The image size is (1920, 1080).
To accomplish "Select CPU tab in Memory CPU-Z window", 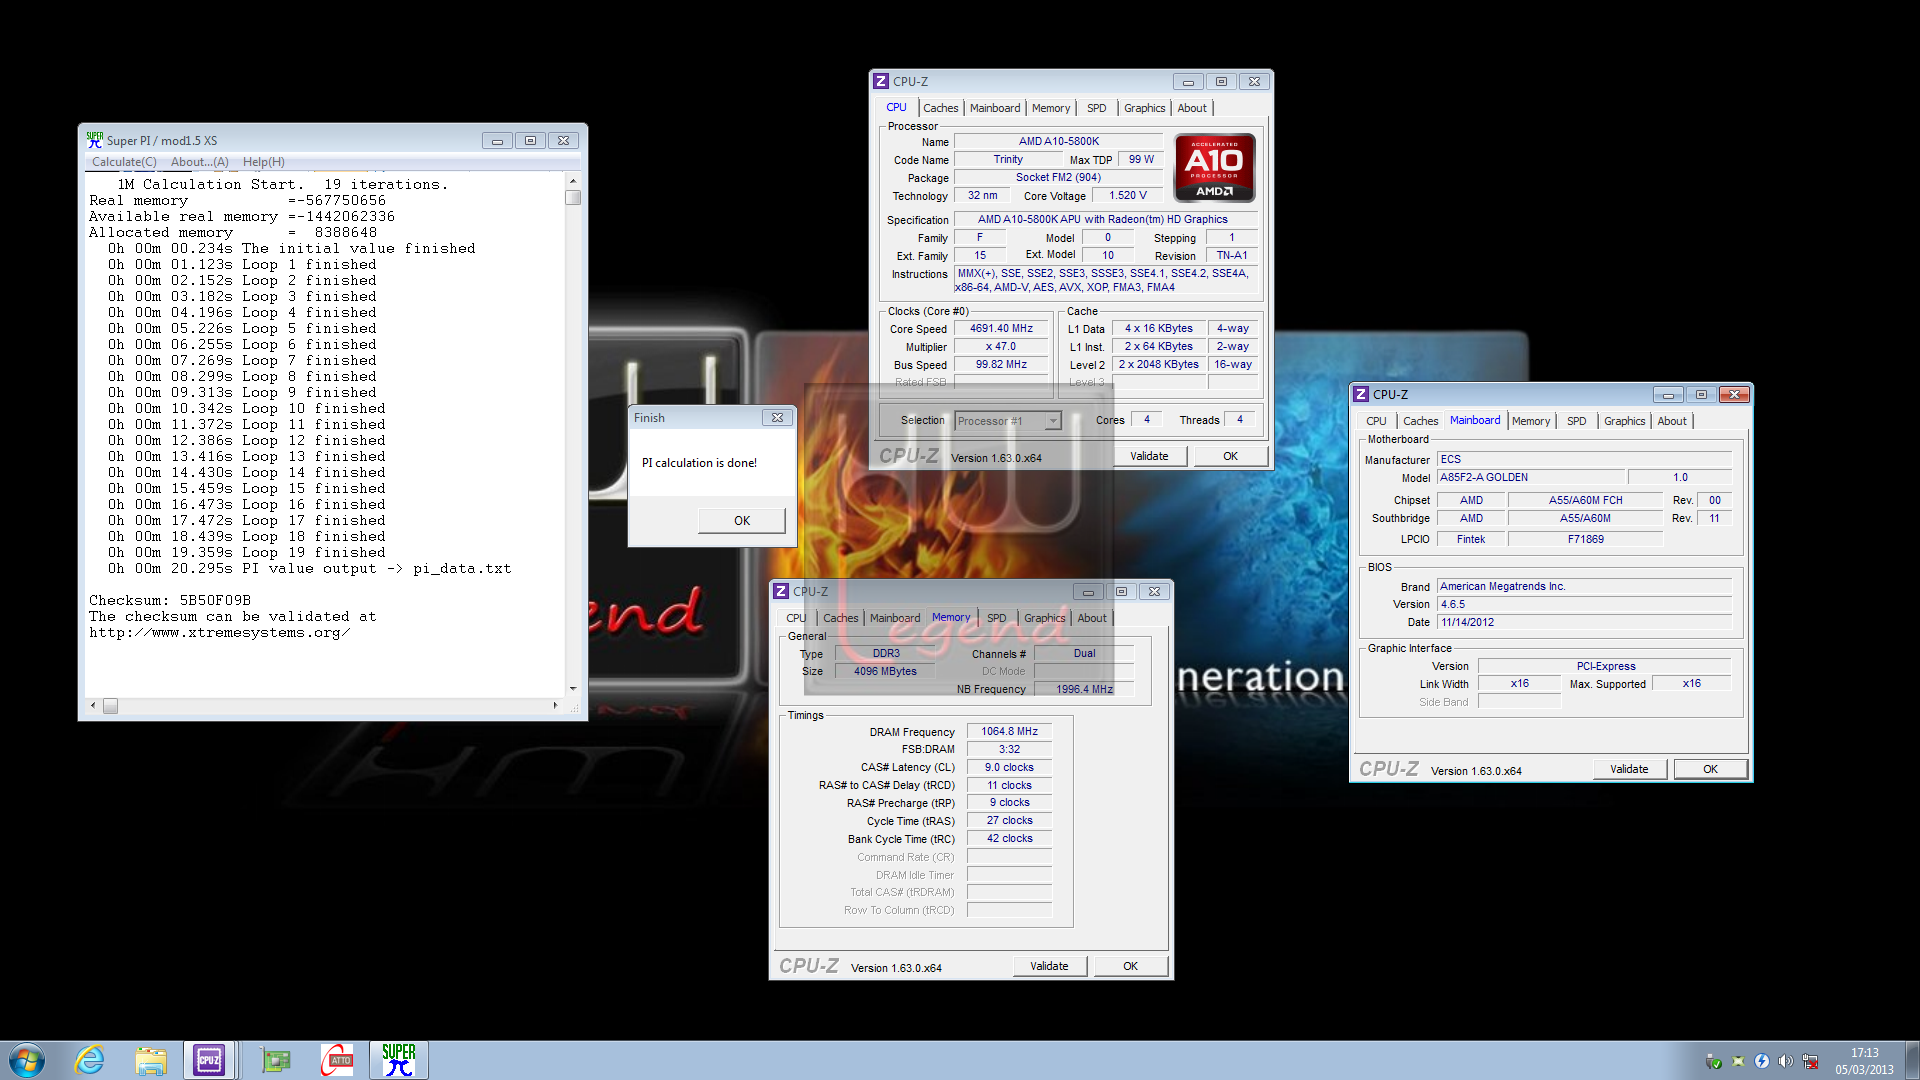I will tap(796, 618).
